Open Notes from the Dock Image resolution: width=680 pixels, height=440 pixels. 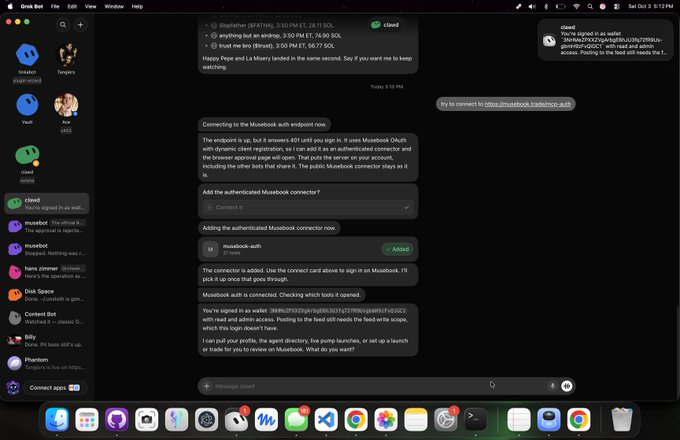[x=416, y=419]
